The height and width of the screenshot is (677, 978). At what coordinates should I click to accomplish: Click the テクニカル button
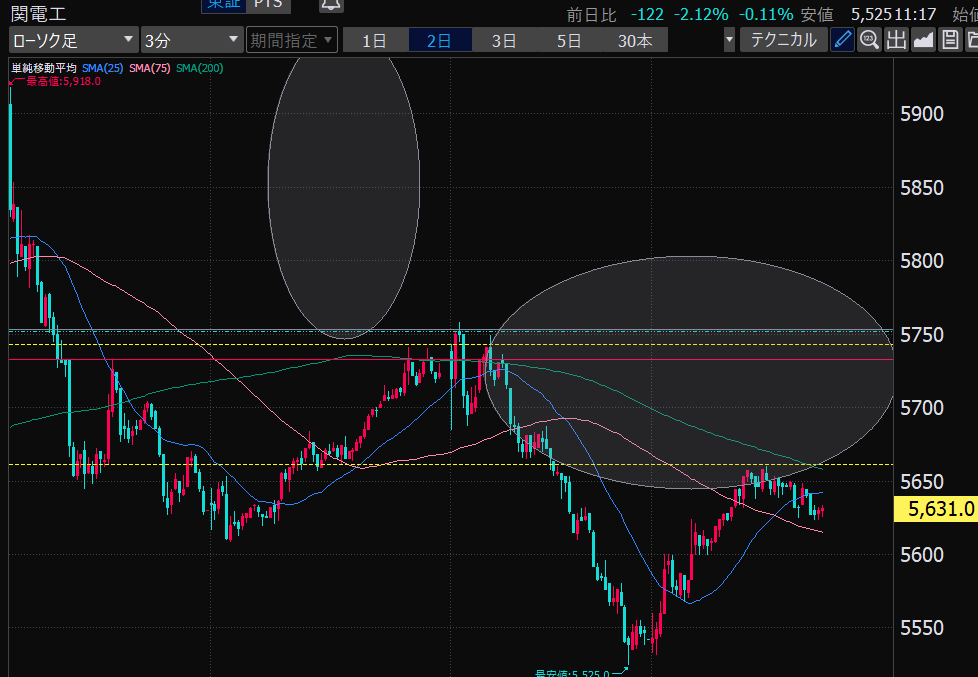point(783,40)
